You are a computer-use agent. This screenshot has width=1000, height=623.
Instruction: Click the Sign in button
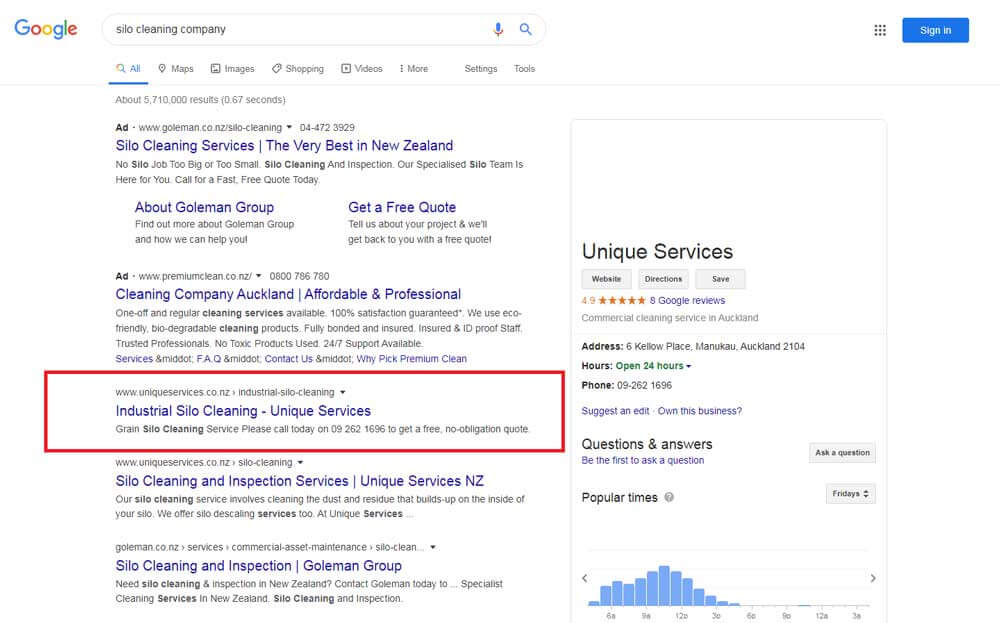(935, 30)
